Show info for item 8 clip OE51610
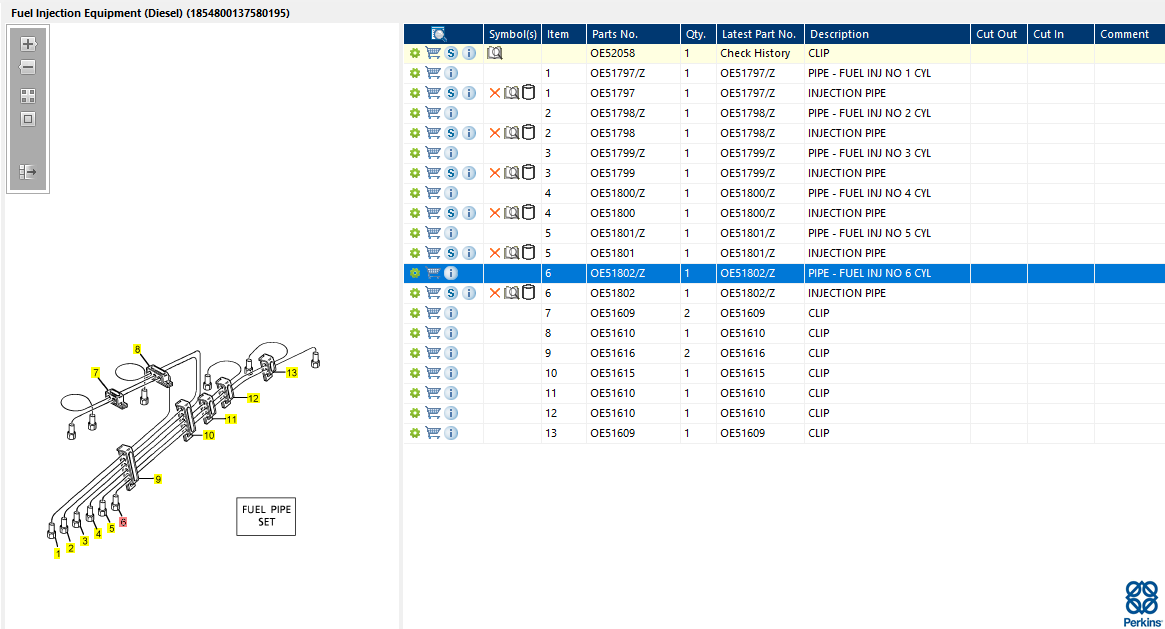This screenshot has width=1165, height=629. (x=451, y=333)
